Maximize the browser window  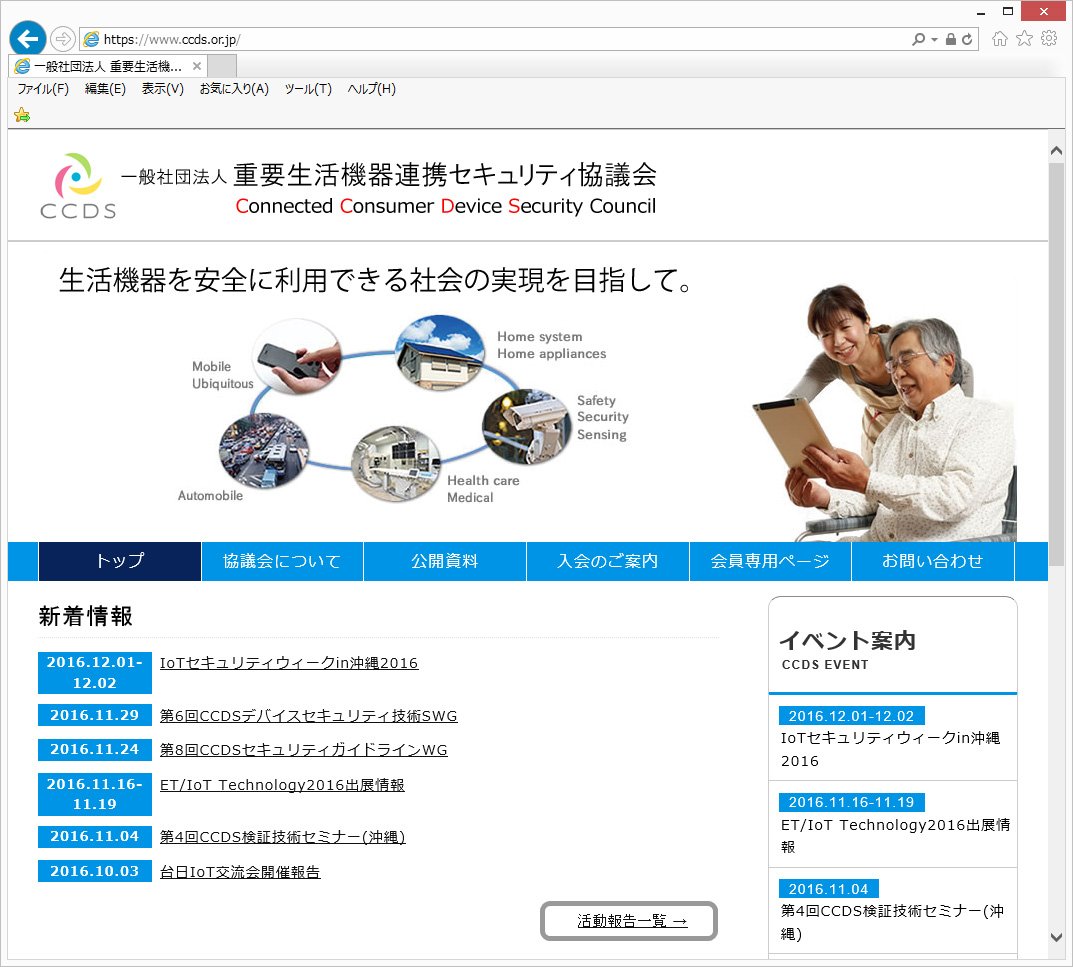pyautogui.click(x=1008, y=12)
